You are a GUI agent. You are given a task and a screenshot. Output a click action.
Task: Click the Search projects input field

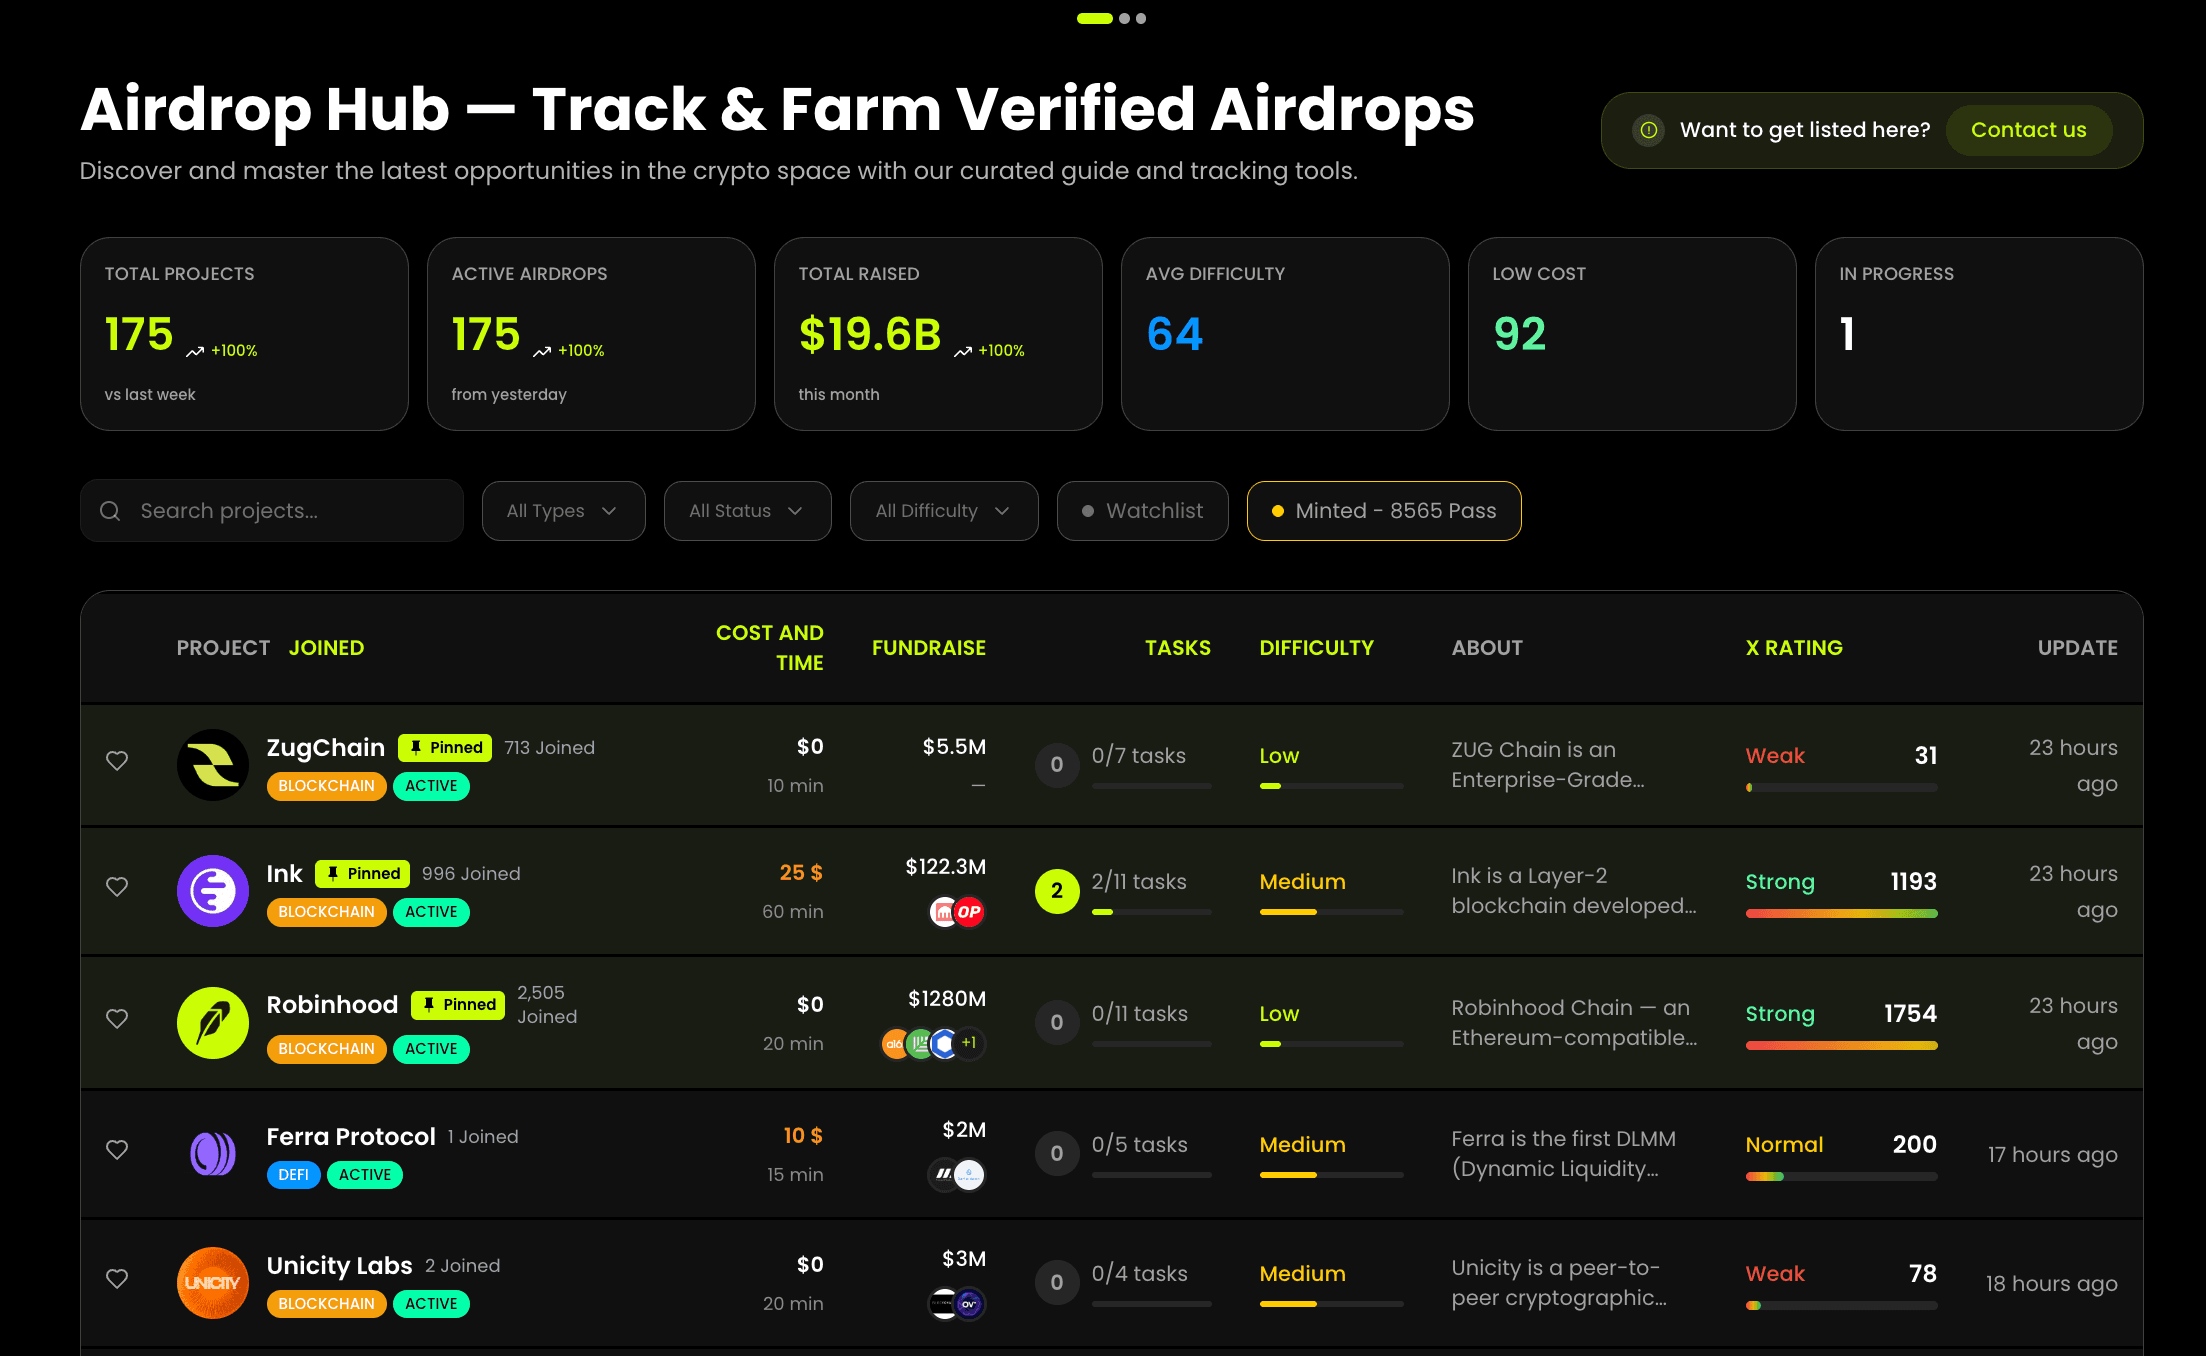[271, 511]
